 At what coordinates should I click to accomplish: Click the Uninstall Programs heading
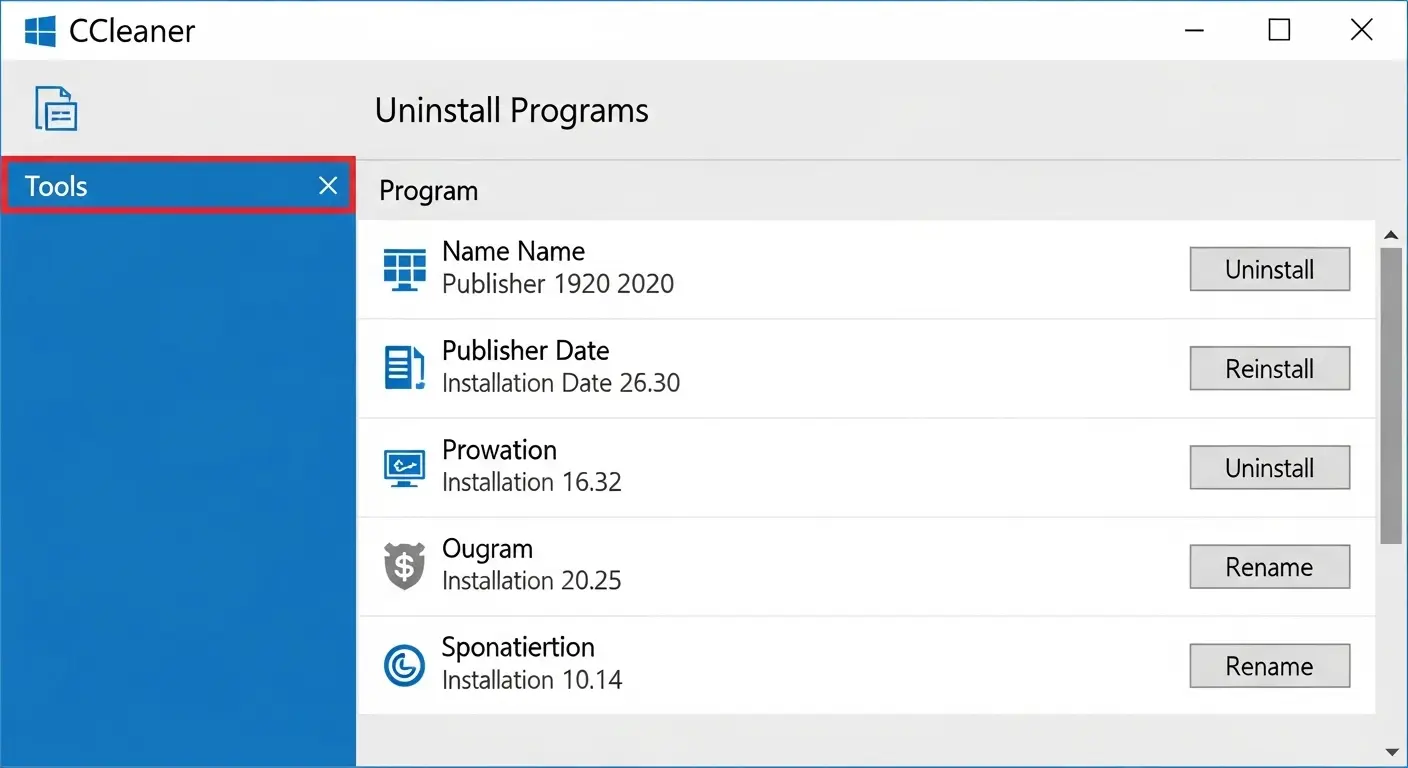tap(511, 110)
